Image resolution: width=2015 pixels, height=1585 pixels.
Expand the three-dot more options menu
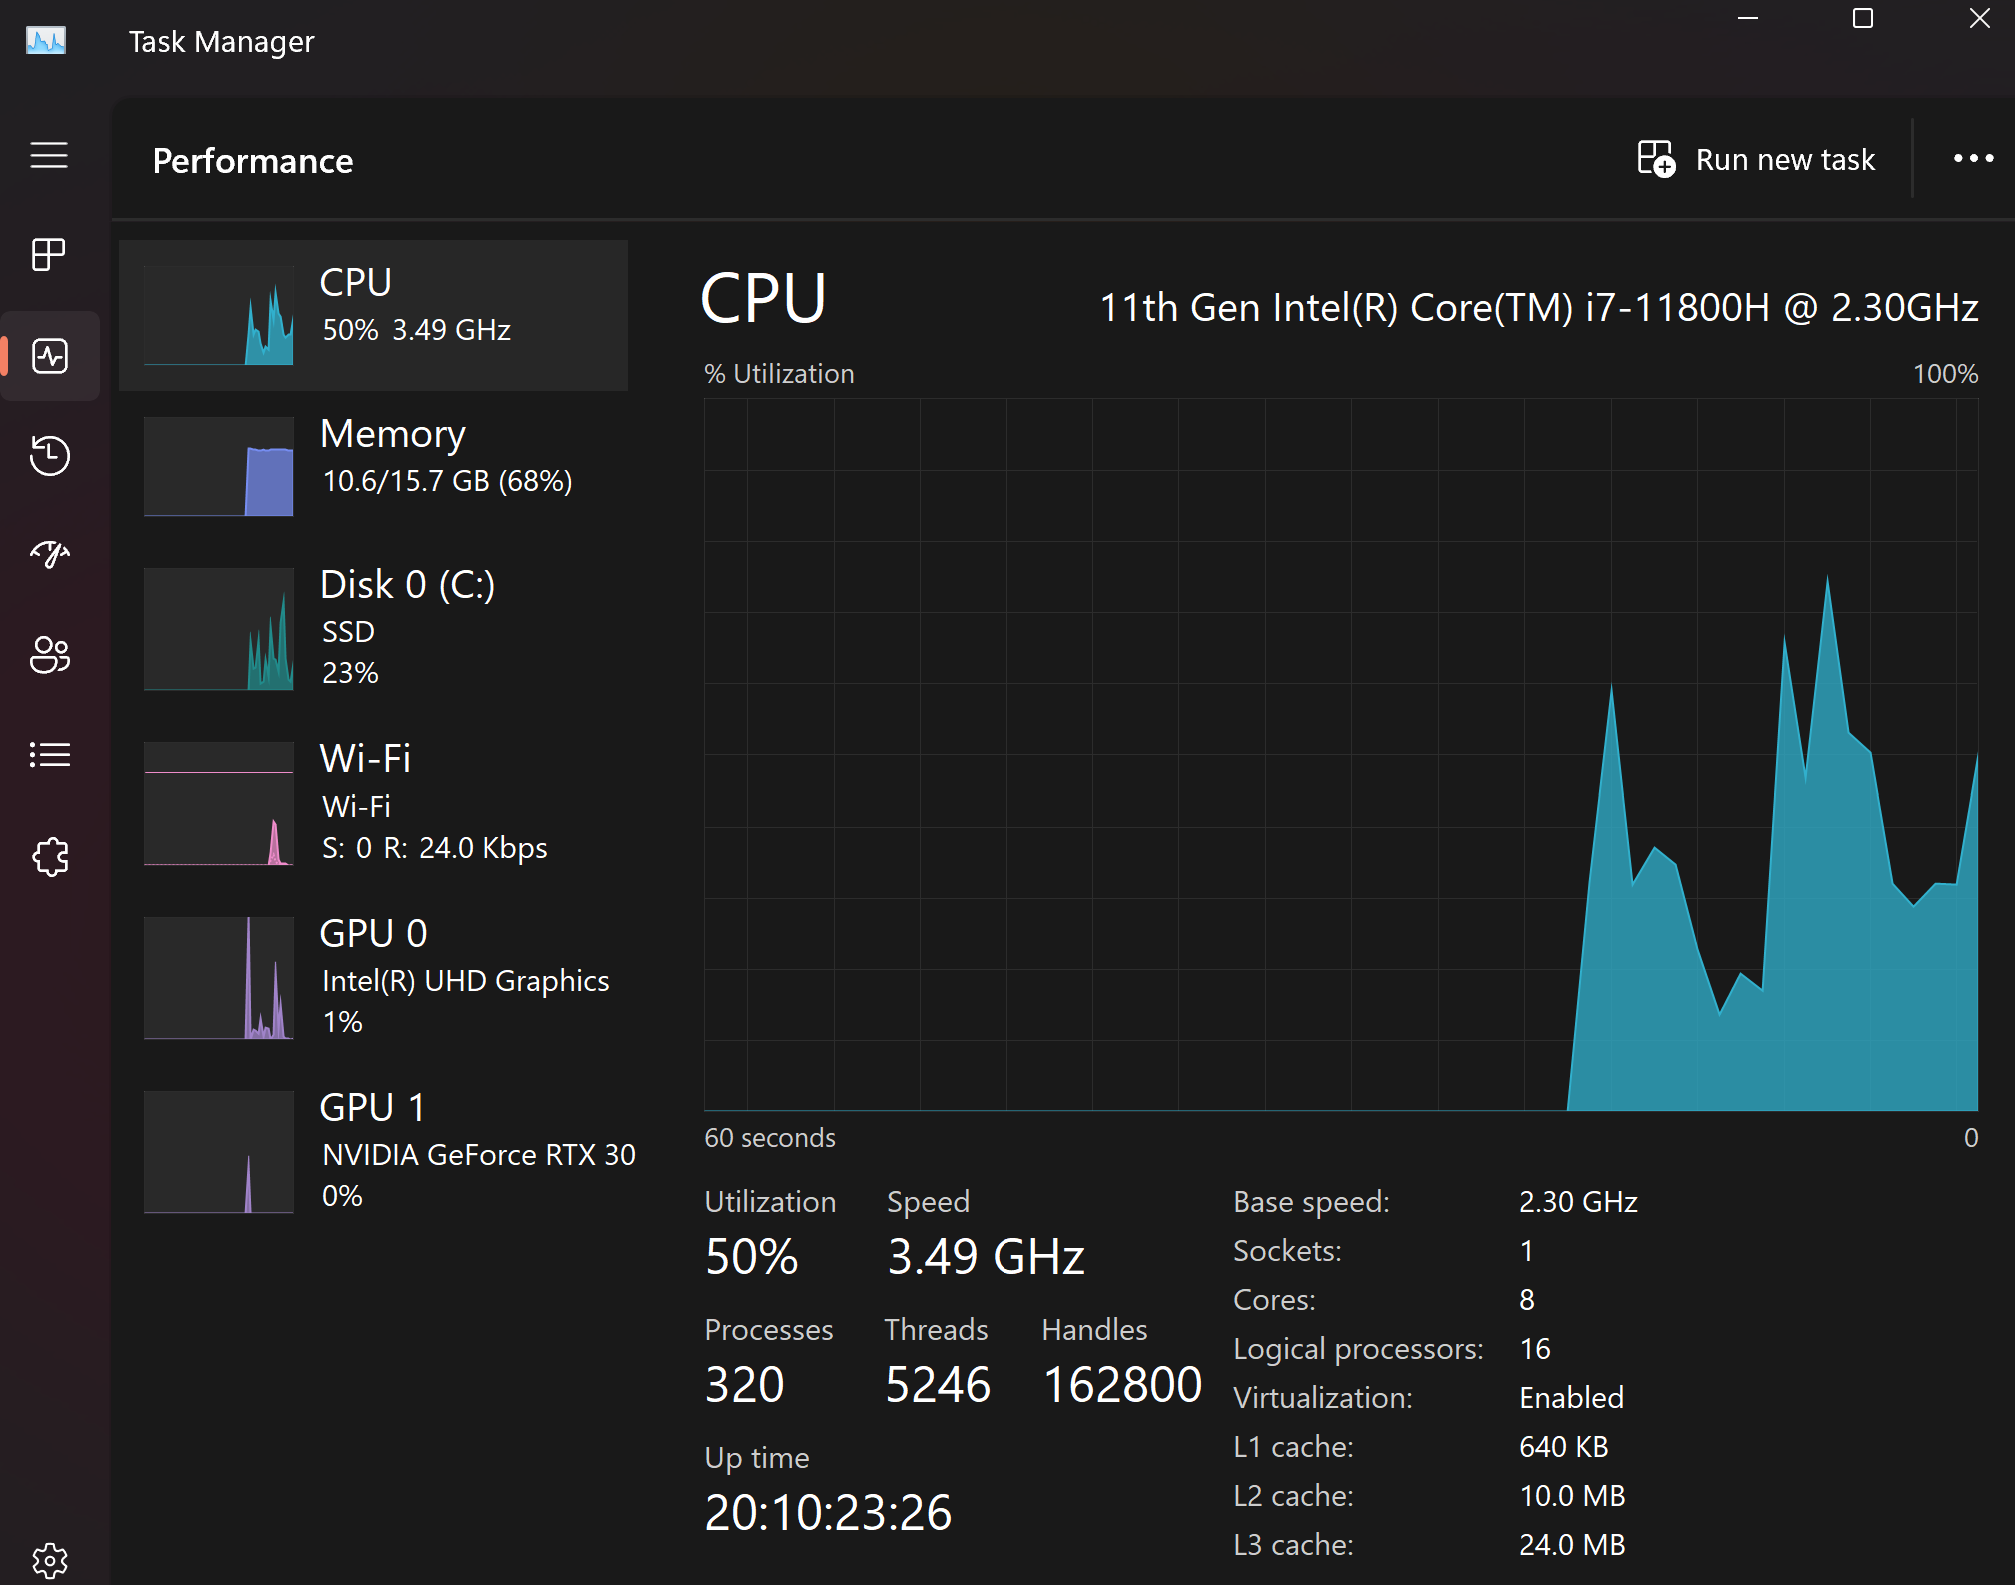(x=1973, y=159)
